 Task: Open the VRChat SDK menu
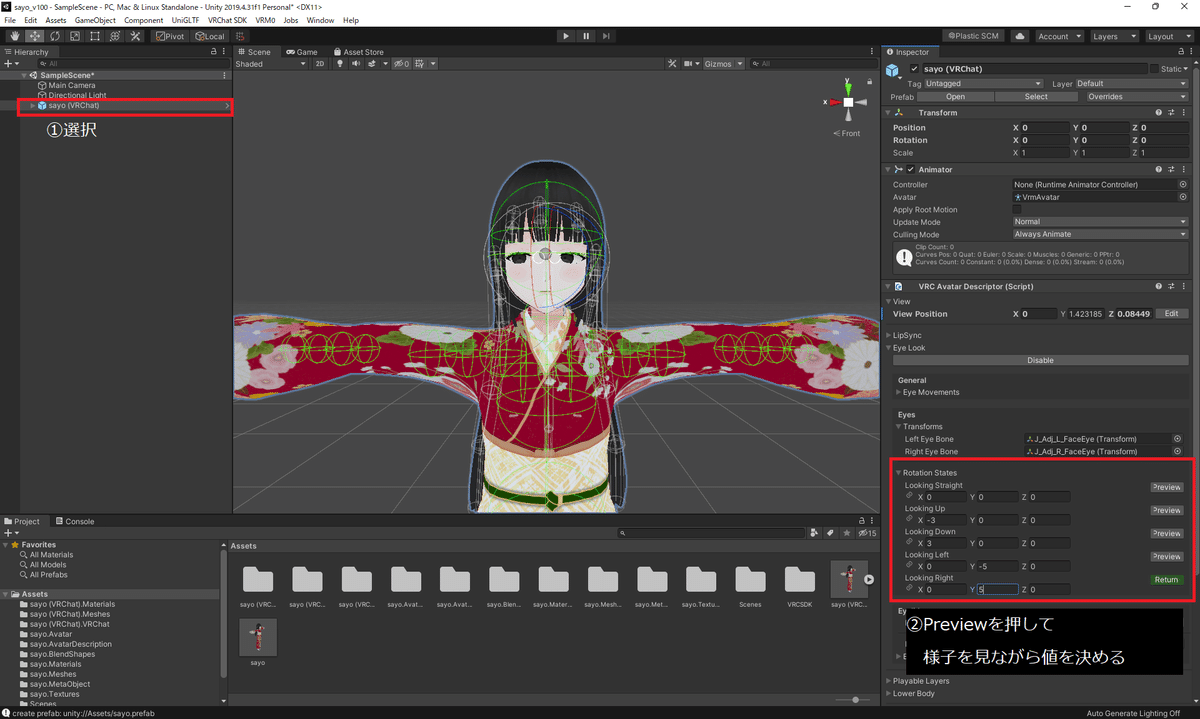pos(227,20)
